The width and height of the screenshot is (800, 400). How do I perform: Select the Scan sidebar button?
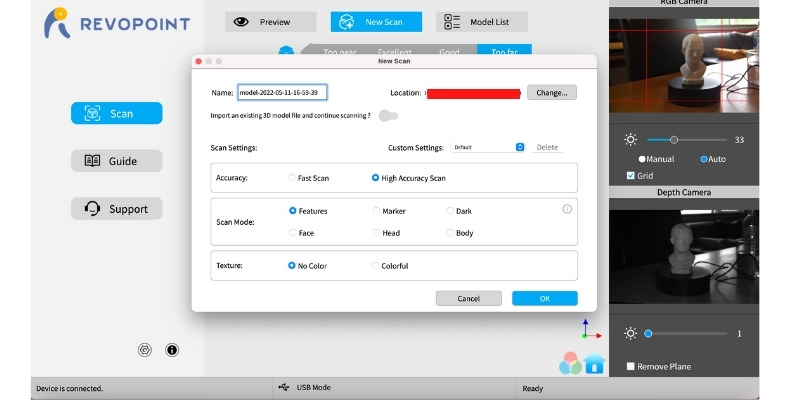(117, 113)
